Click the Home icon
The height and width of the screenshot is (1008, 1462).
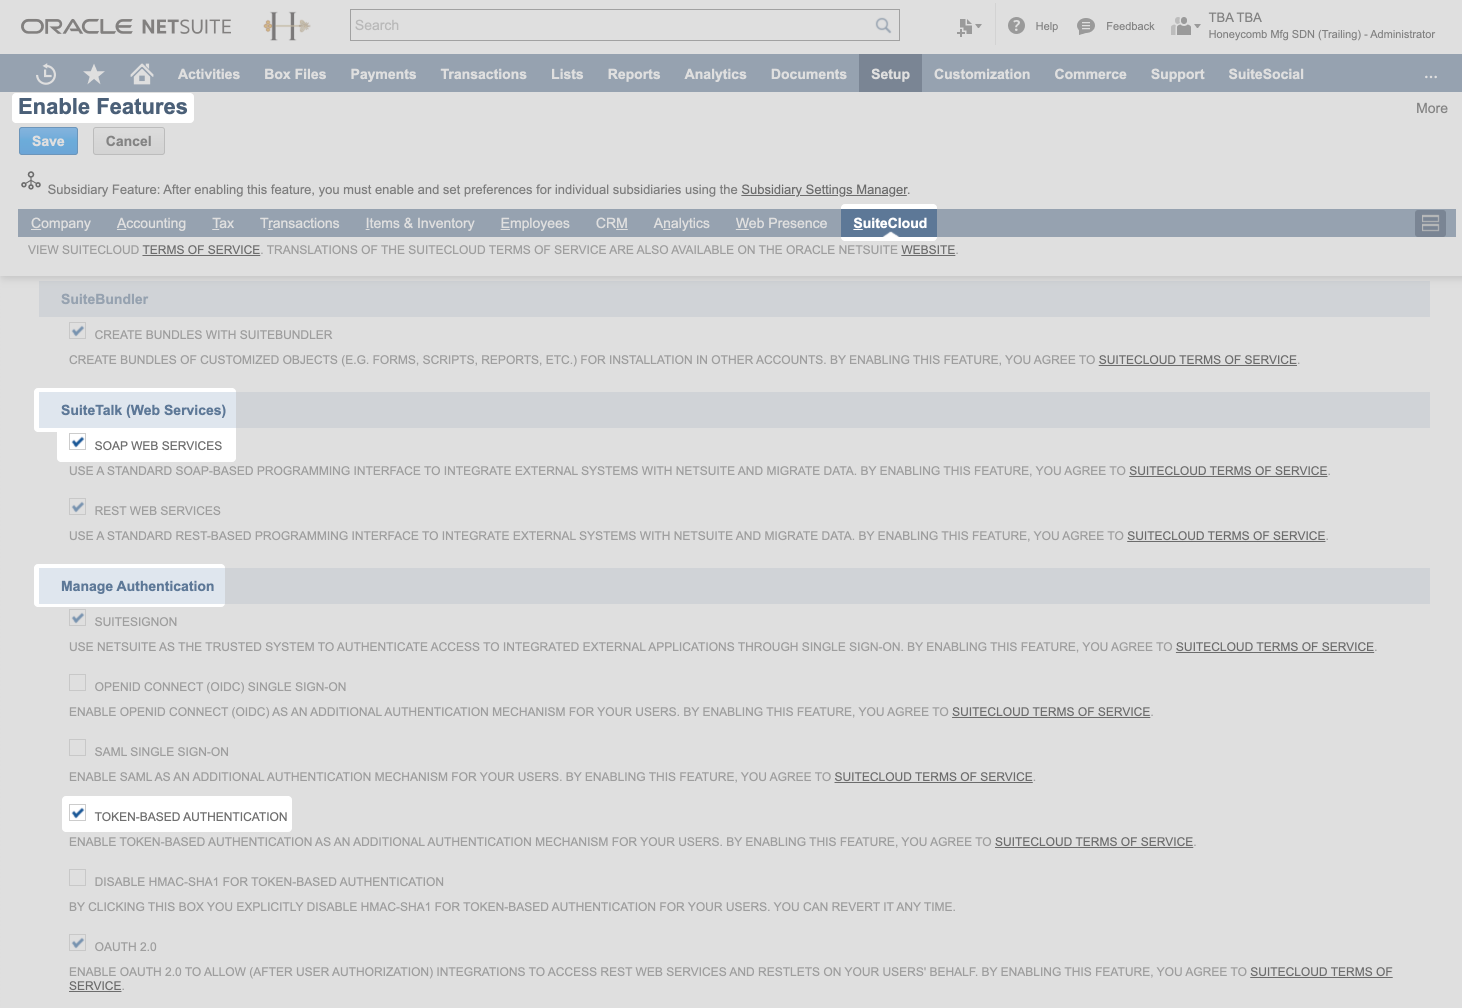(141, 73)
